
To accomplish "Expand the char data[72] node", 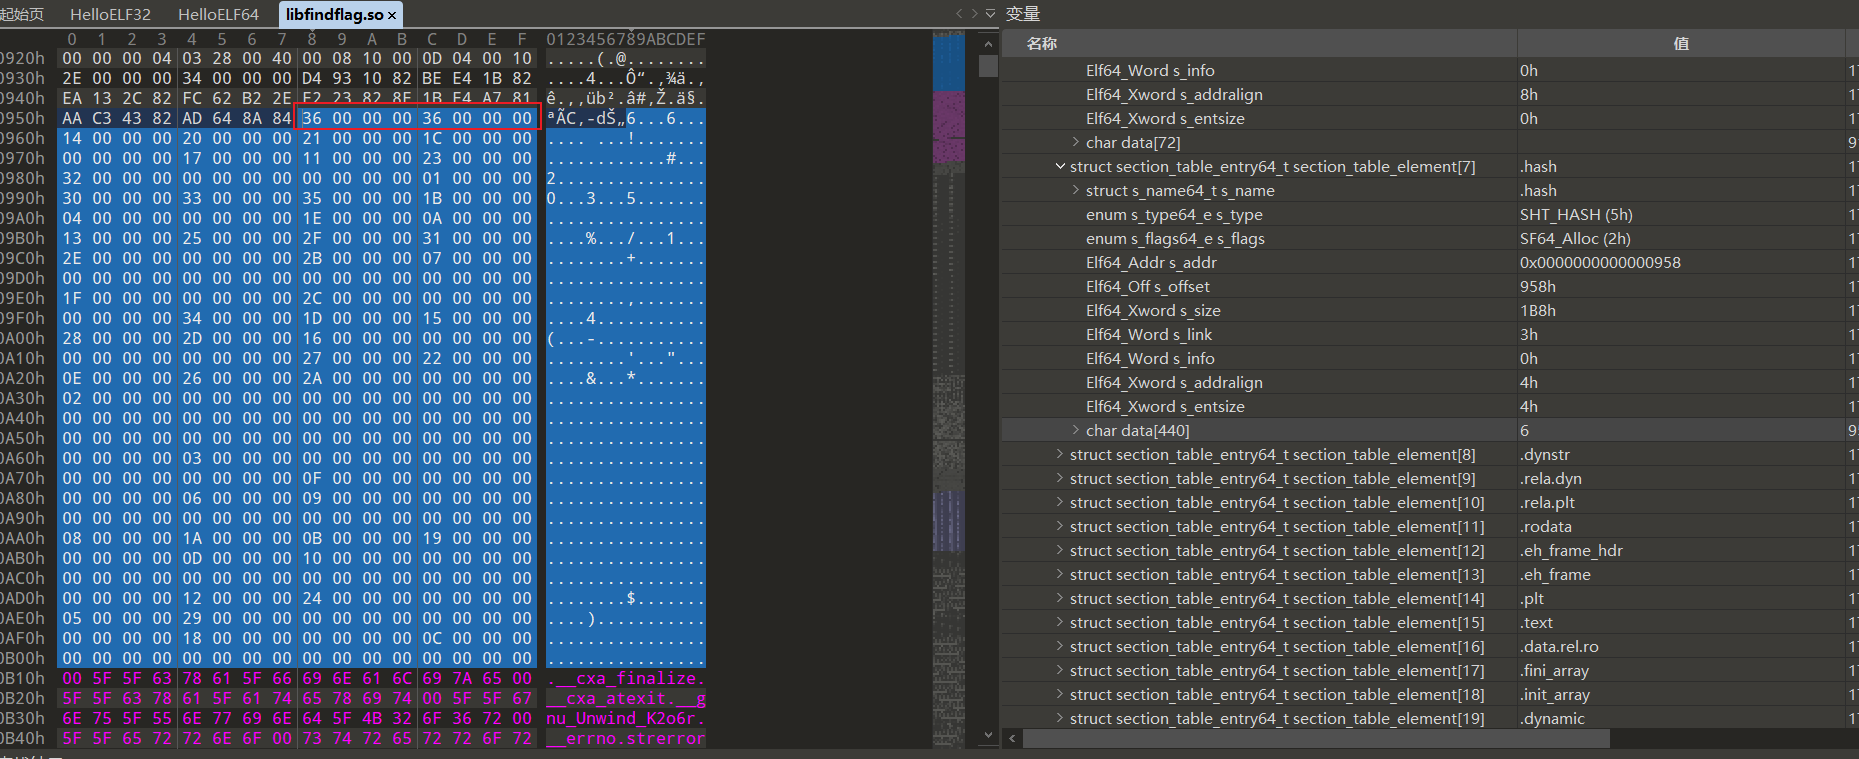I will (x=1076, y=143).
